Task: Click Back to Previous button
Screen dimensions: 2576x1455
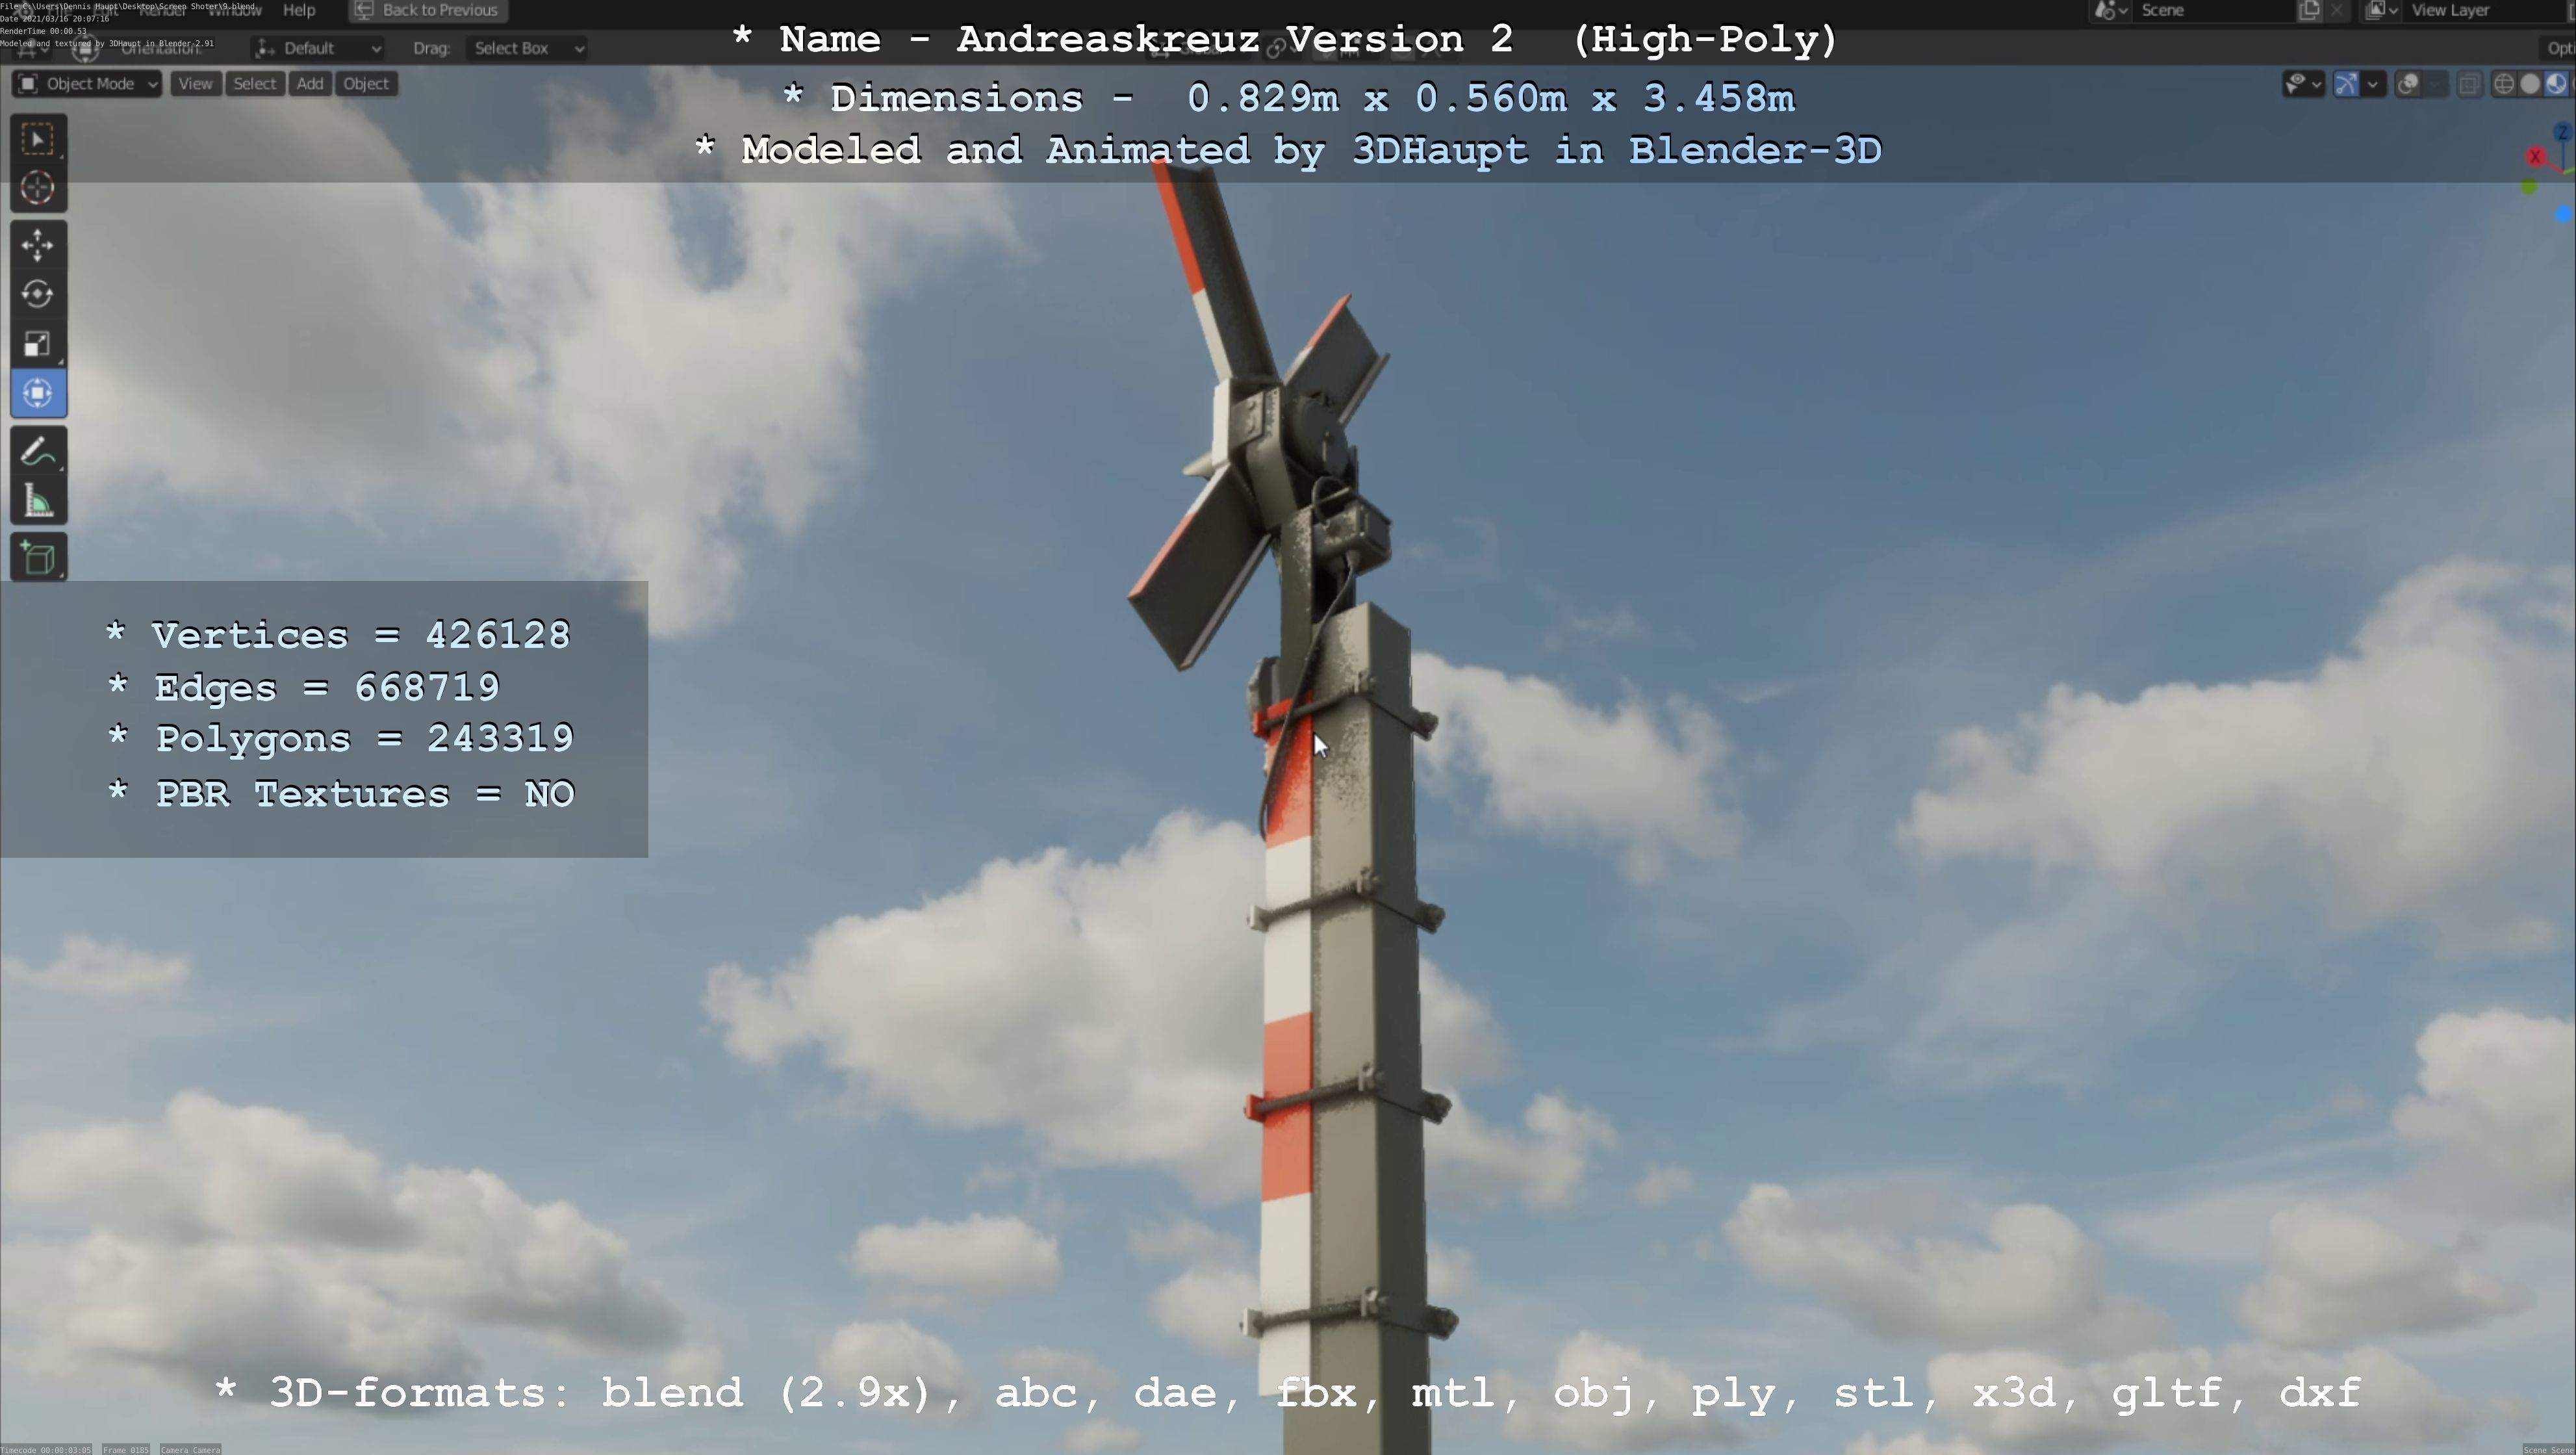Action: pyautogui.click(x=428, y=10)
